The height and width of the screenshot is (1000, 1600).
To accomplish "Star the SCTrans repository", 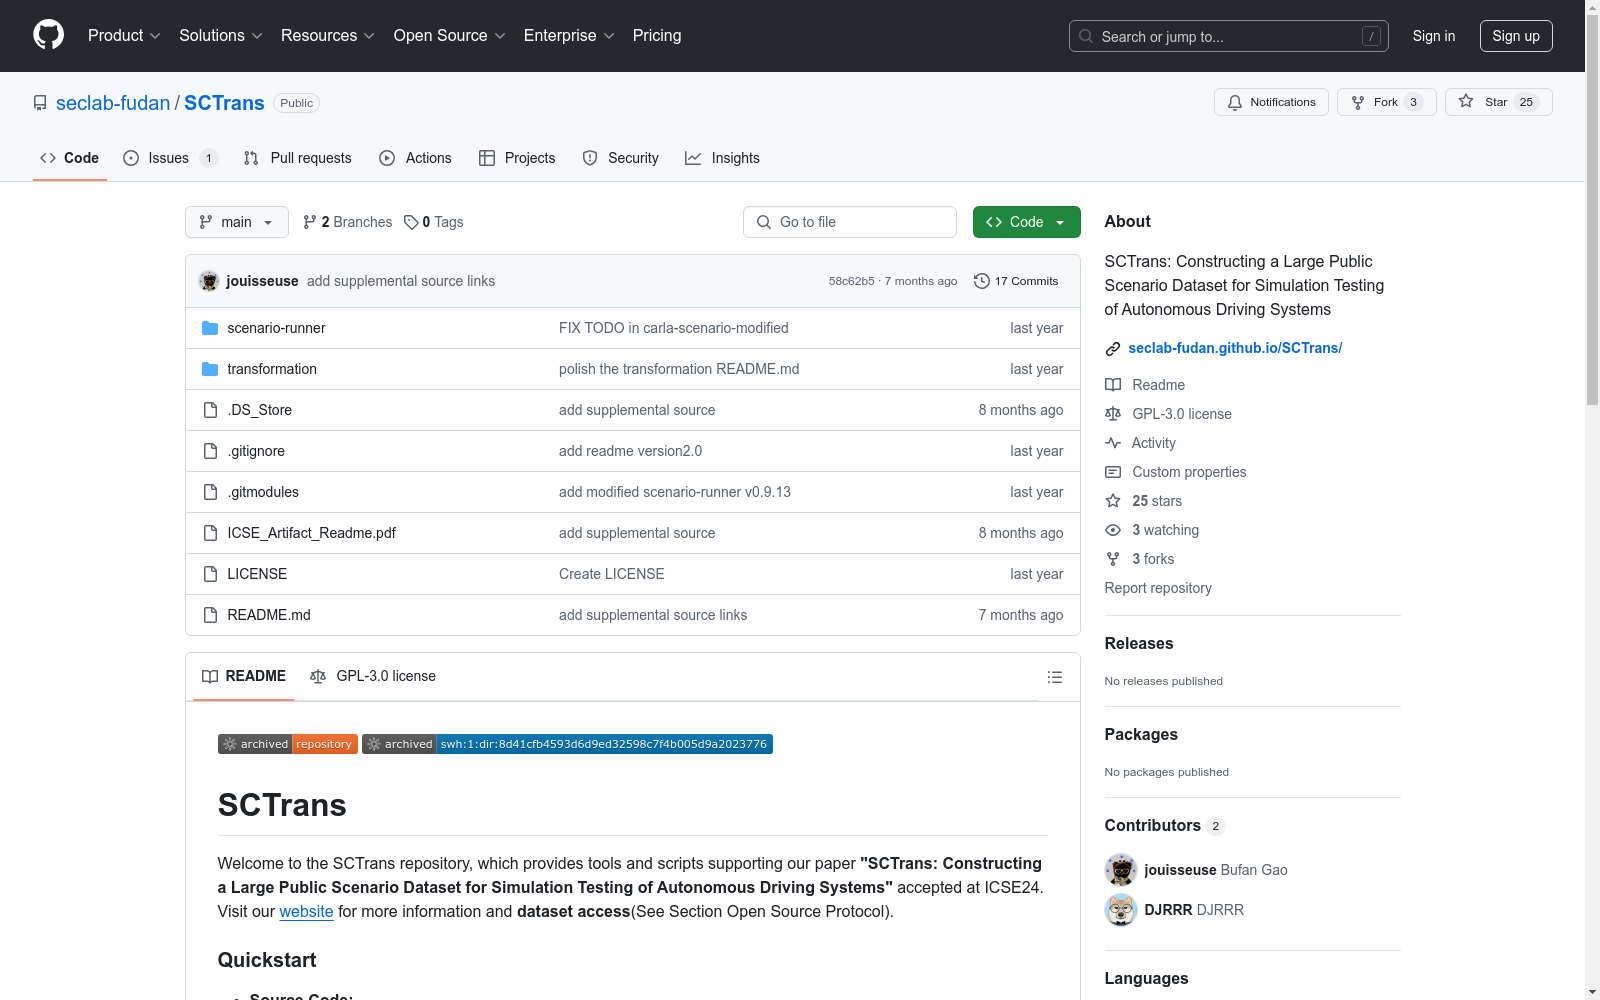I will pos(1498,102).
